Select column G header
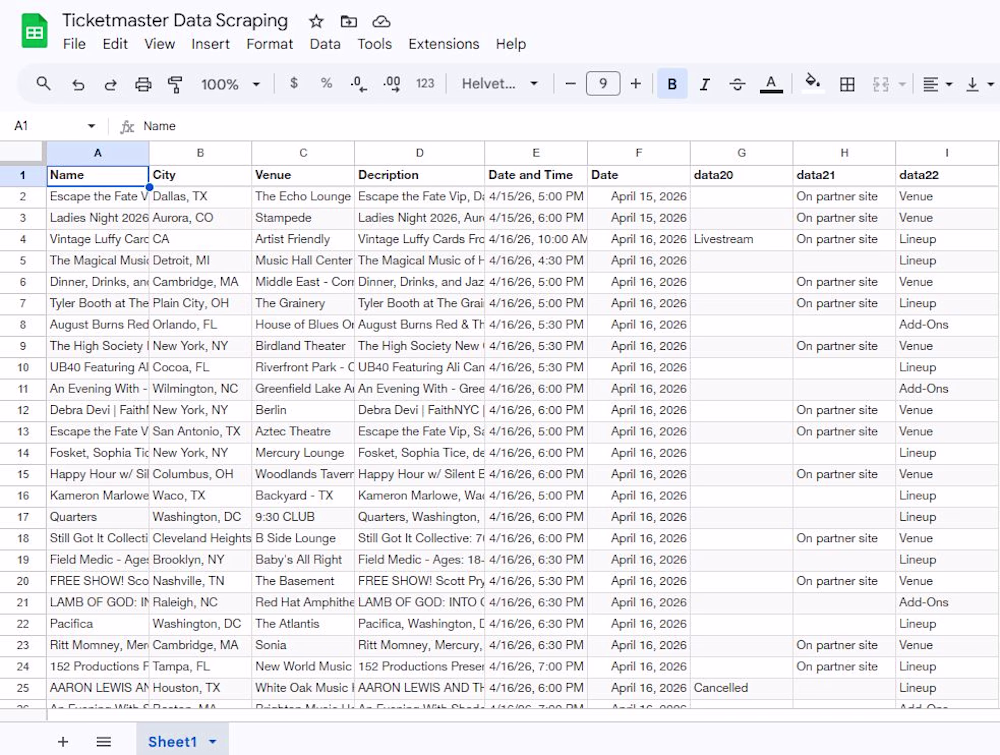The height and width of the screenshot is (755, 1000). coord(742,153)
